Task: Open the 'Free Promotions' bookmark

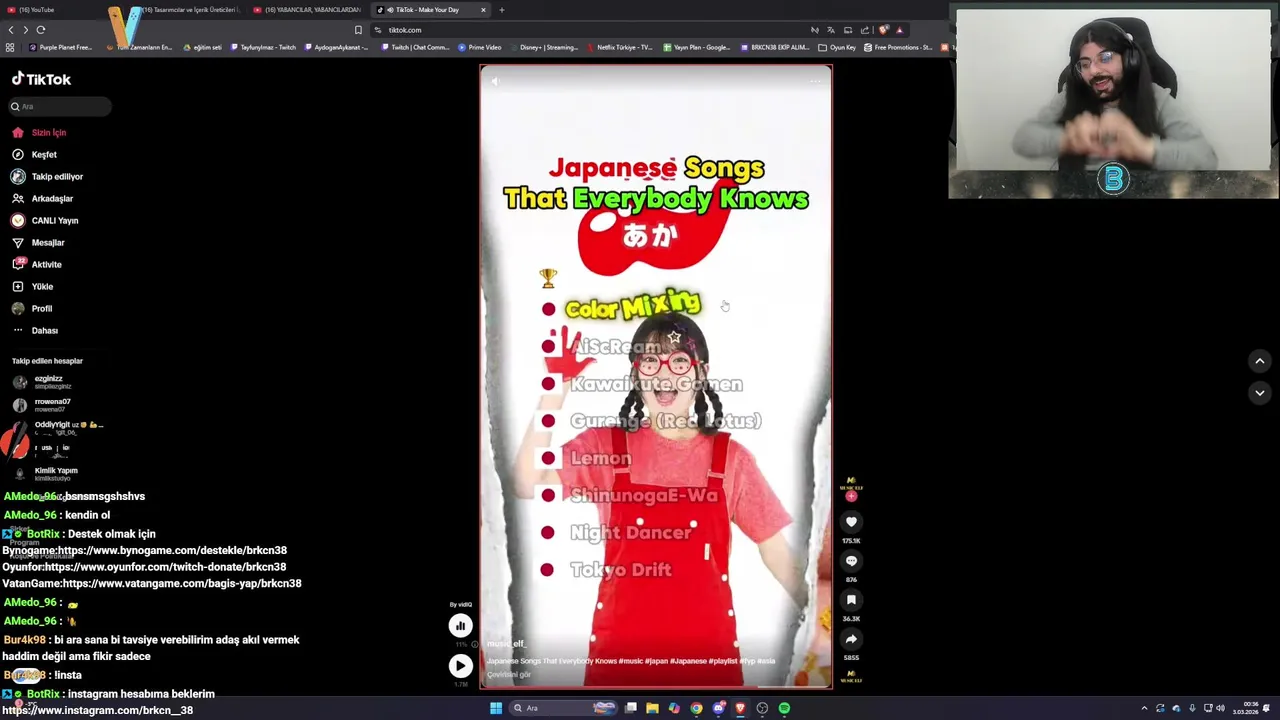Action: tap(897, 47)
